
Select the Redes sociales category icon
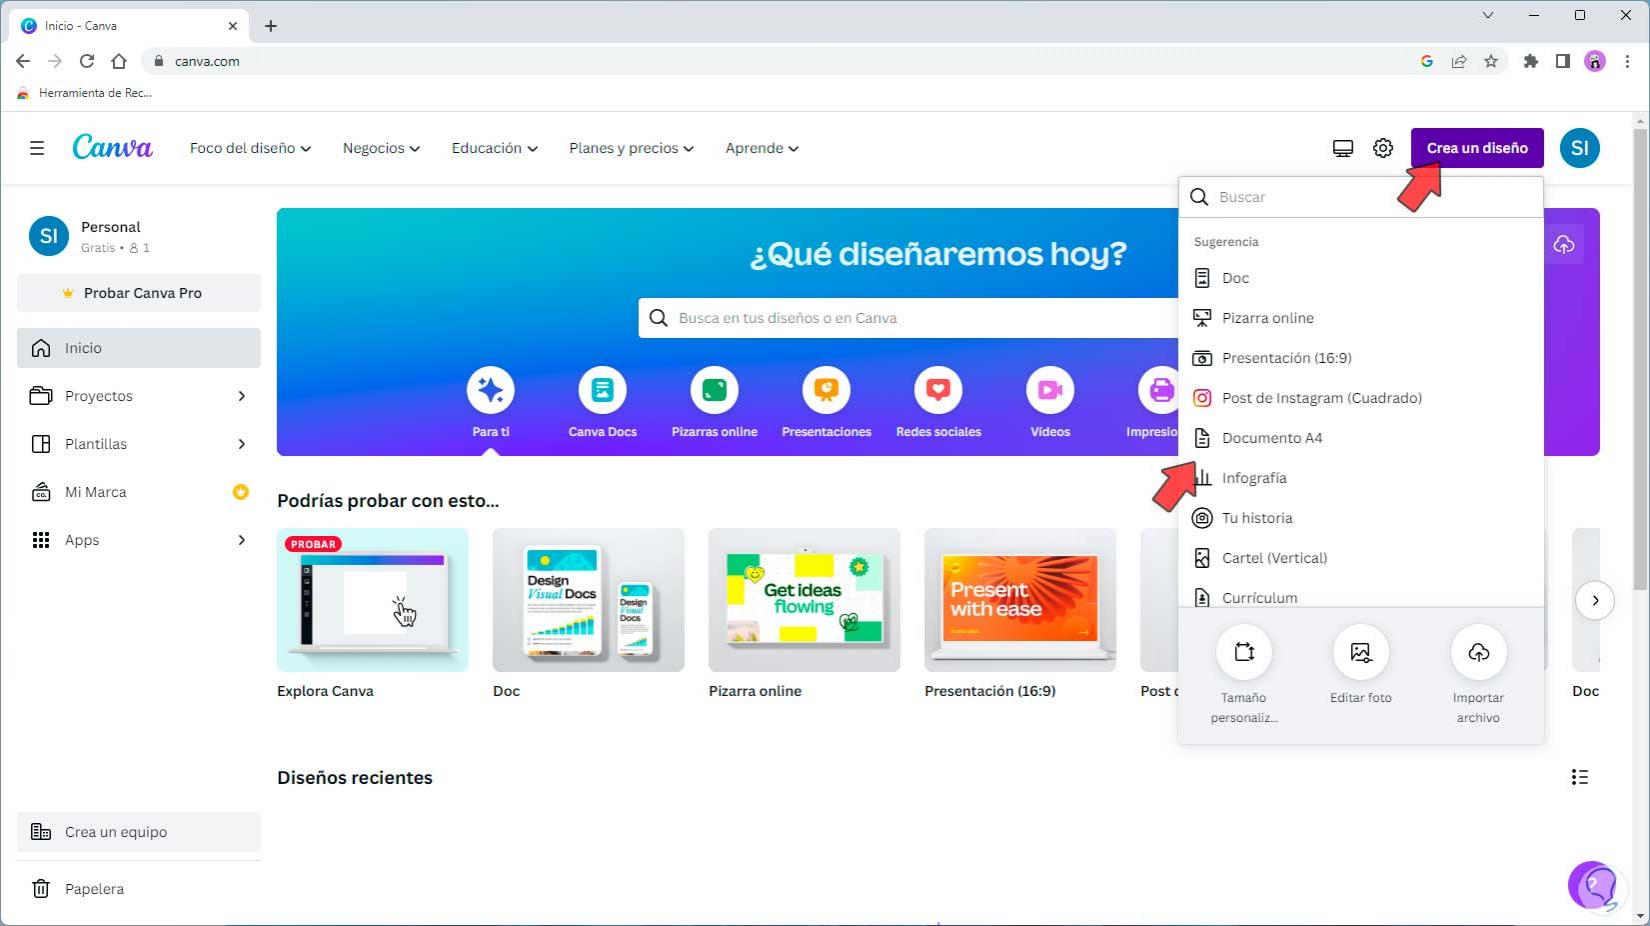pos(938,390)
